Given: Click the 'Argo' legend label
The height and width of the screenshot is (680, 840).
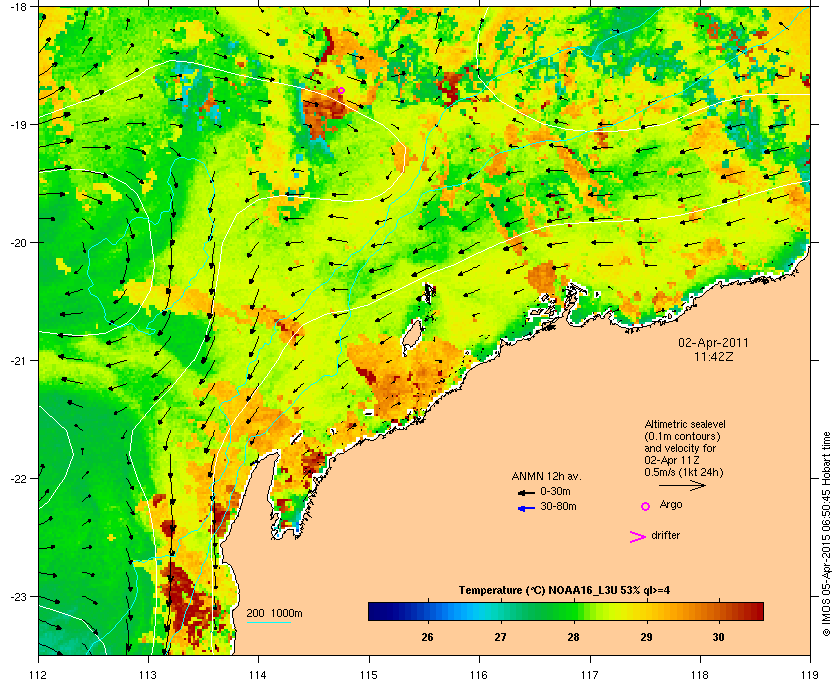Looking at the screenshot, I should pyautogui.click(x=671, y=504).
